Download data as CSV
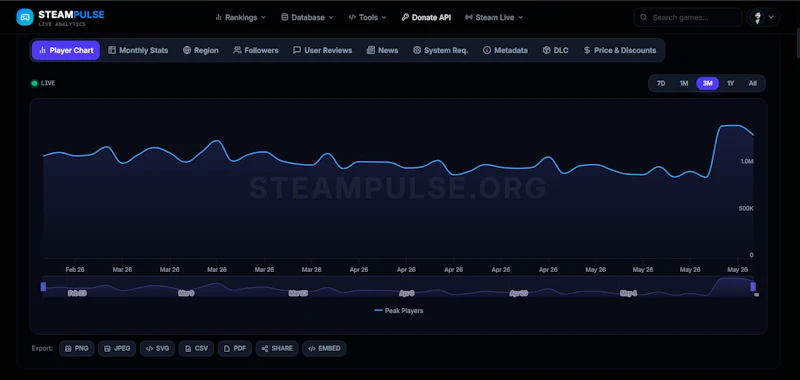 tap(196, 349)
